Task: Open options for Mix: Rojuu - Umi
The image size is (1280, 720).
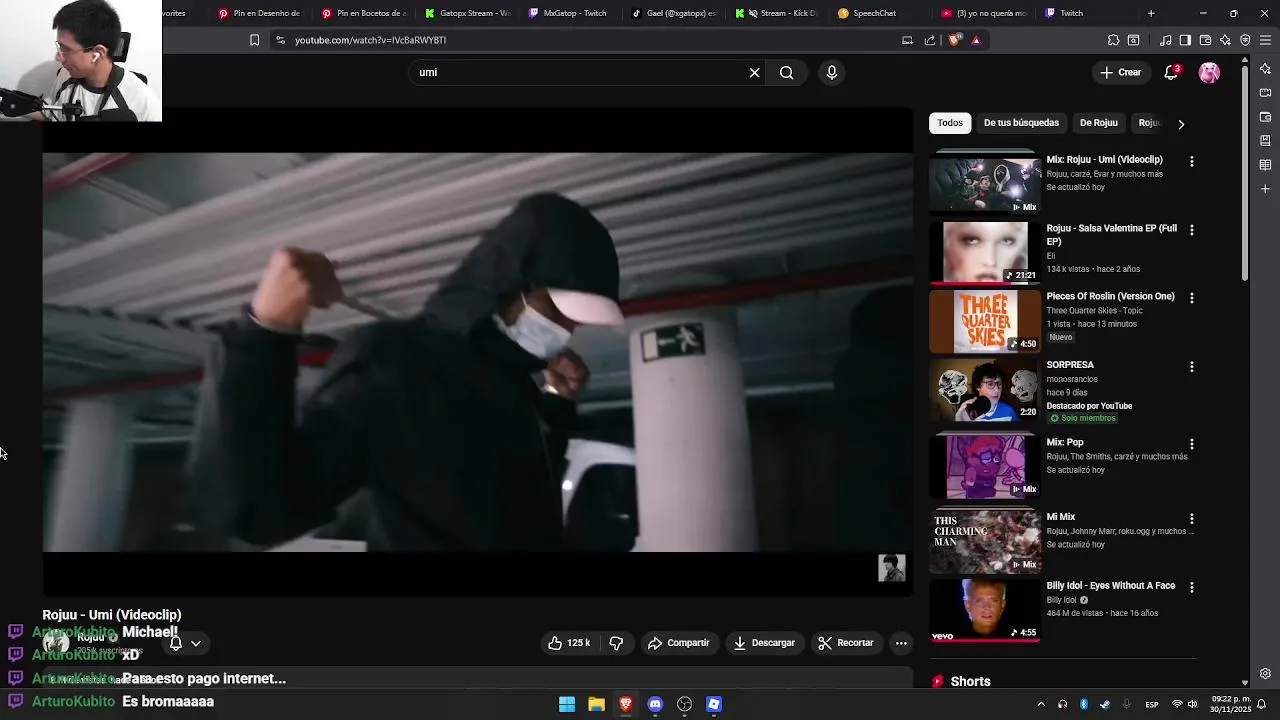Action: coord(1191,161)
